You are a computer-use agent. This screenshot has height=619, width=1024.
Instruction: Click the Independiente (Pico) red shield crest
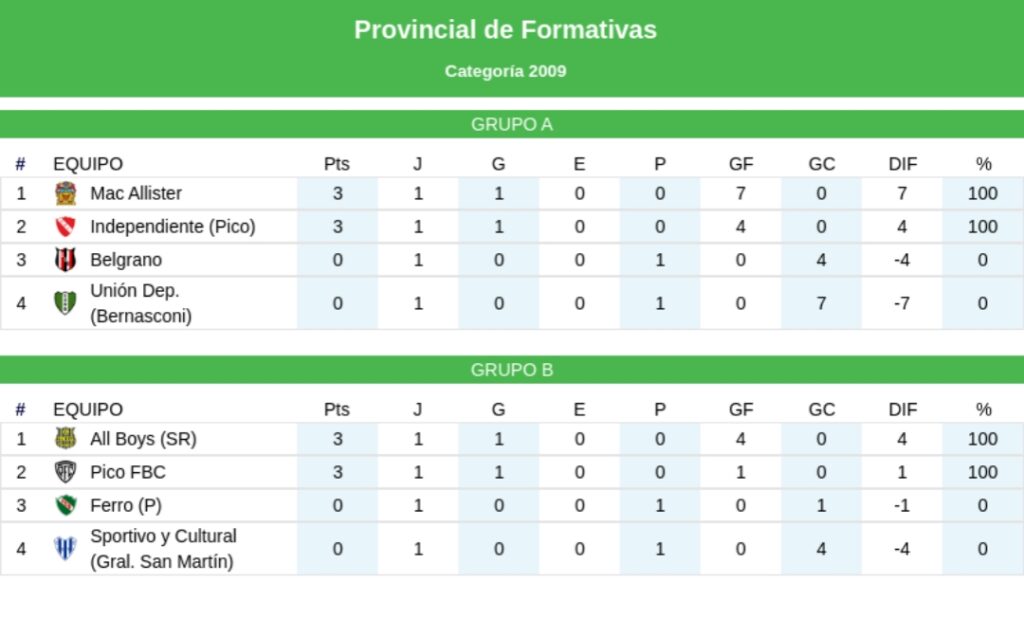click(65, 227)
